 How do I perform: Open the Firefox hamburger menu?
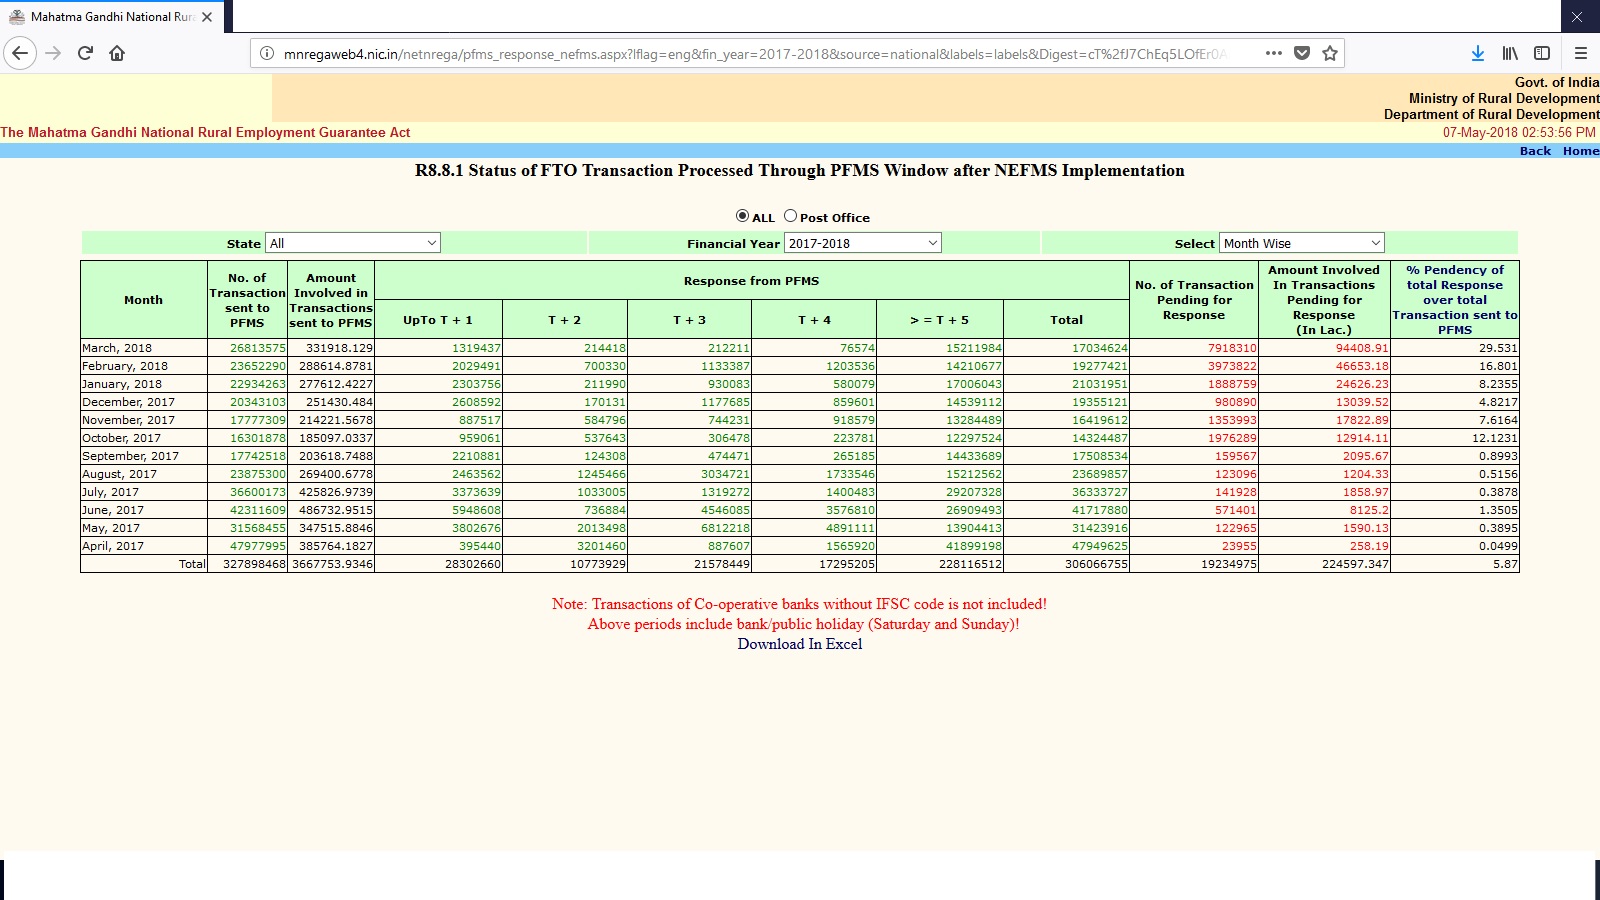tap(1581, 53)
